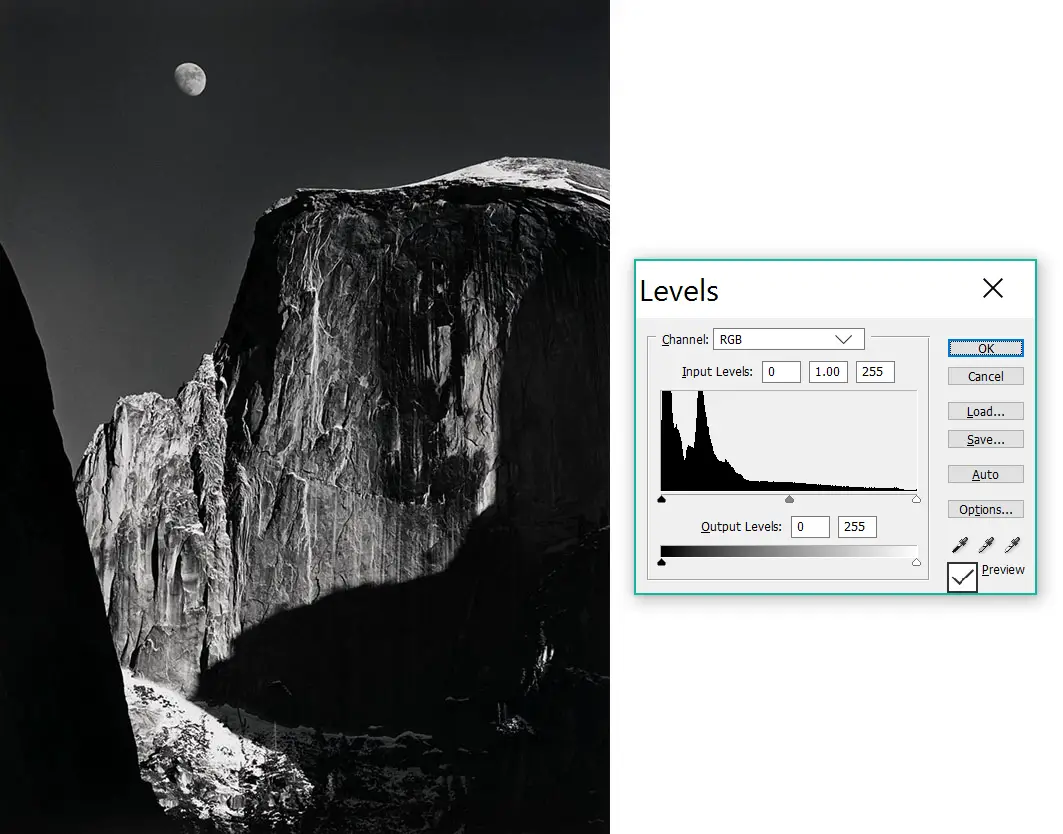Viewport: 1063px width, 834px height.
Task: Click the moon in the photo
Action: [190, 79]
